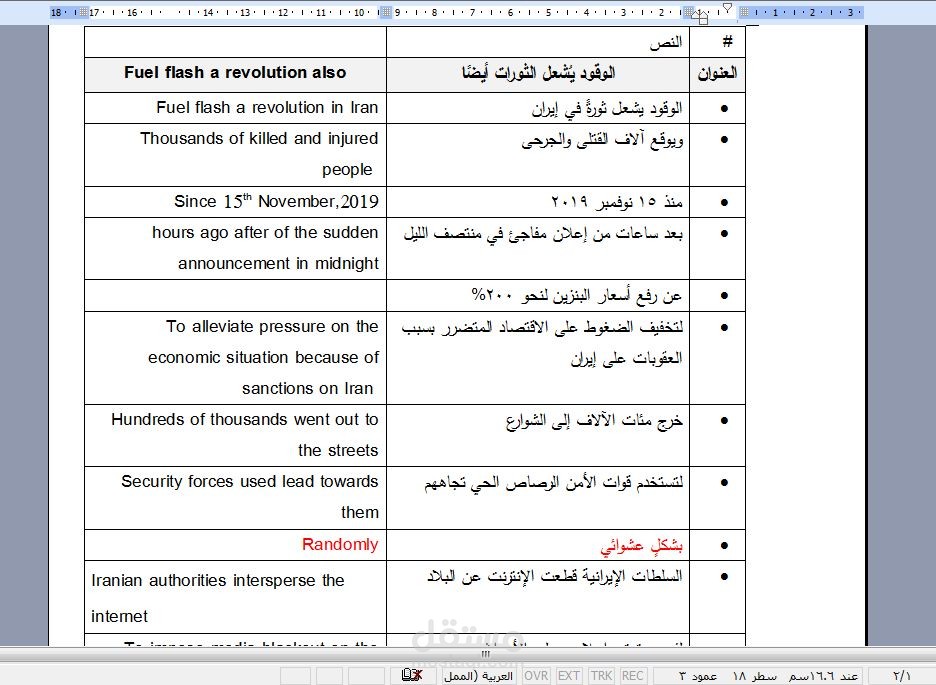The height and width of the screenshot is (685, 936).
Task: Click the Arabic text 'عن رفع أسعار البنزين لنحو ٢٠٠%'
Action: pos(577,295)
